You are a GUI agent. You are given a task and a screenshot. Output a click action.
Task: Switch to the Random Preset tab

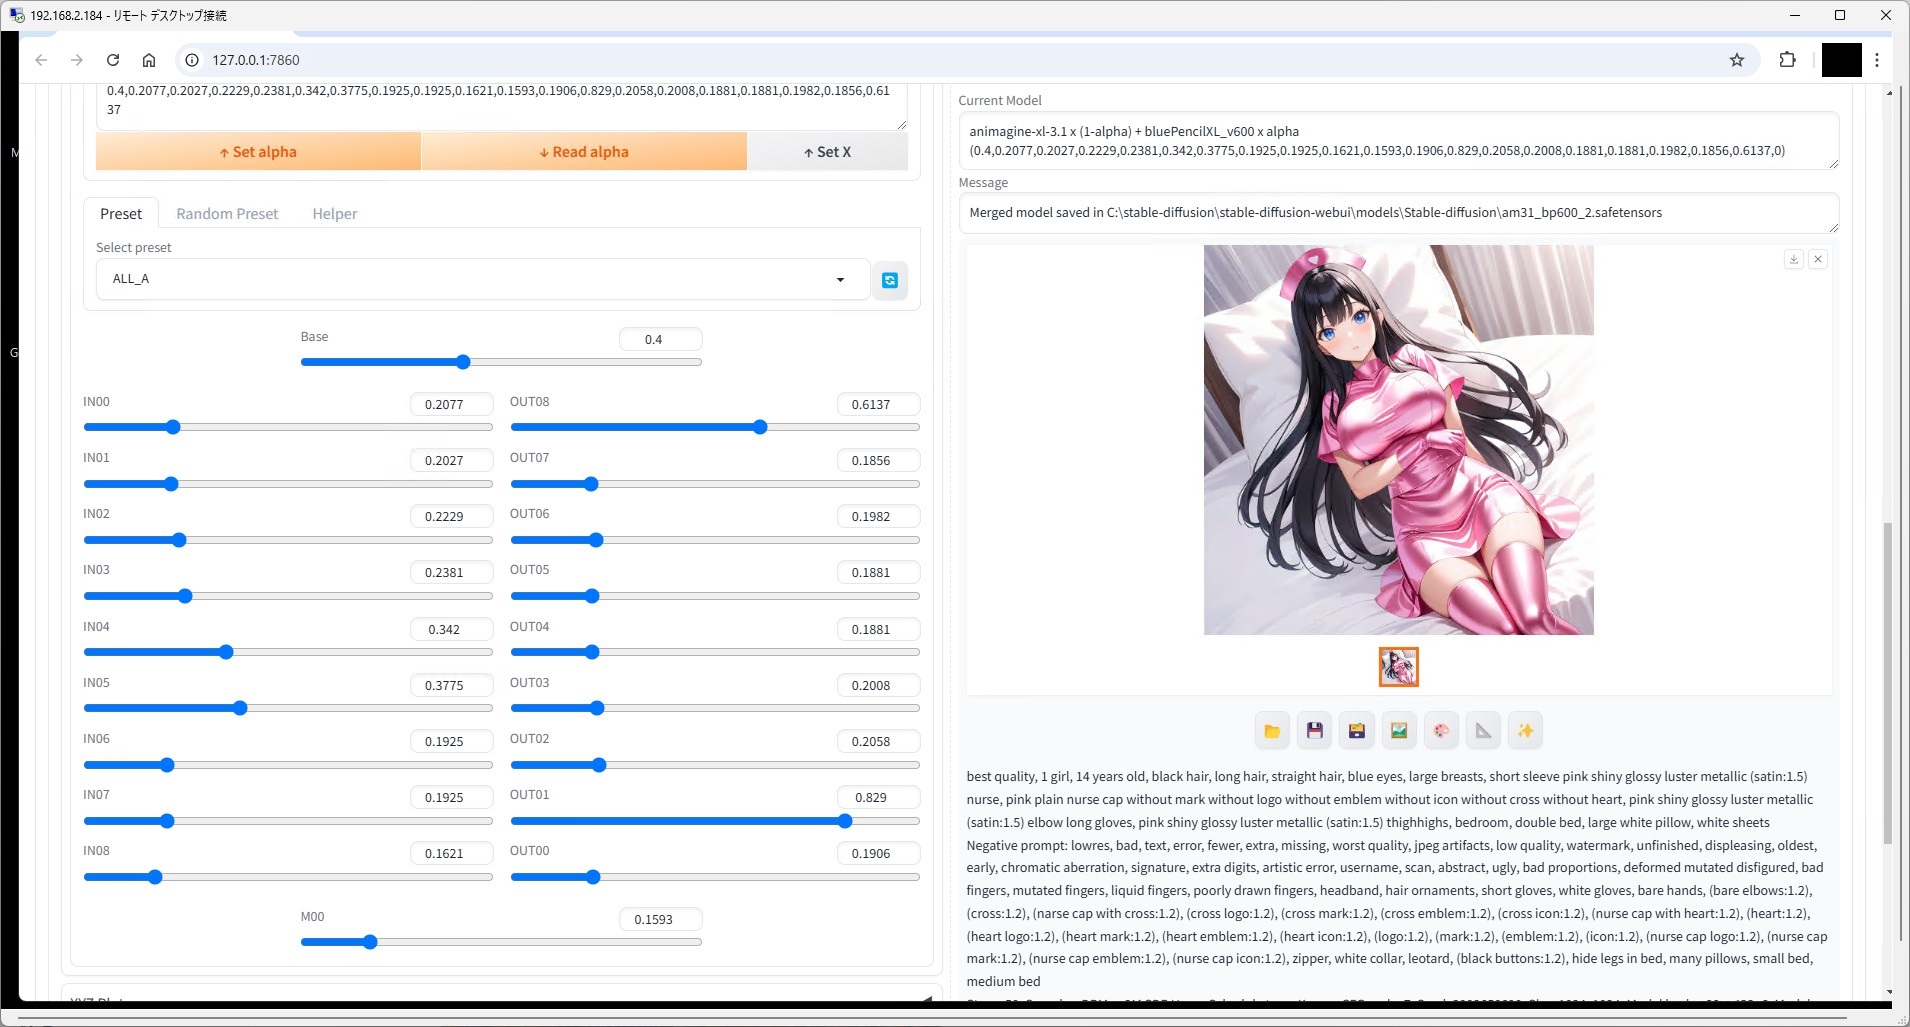click(226, 213)
